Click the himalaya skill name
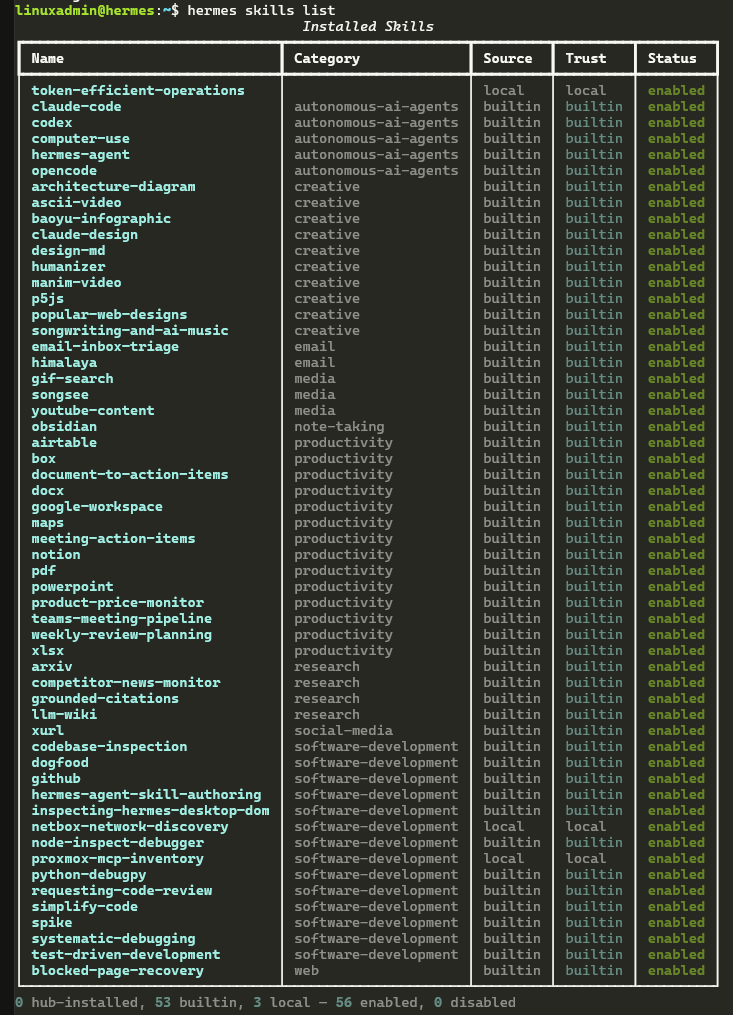 point(64,362)
